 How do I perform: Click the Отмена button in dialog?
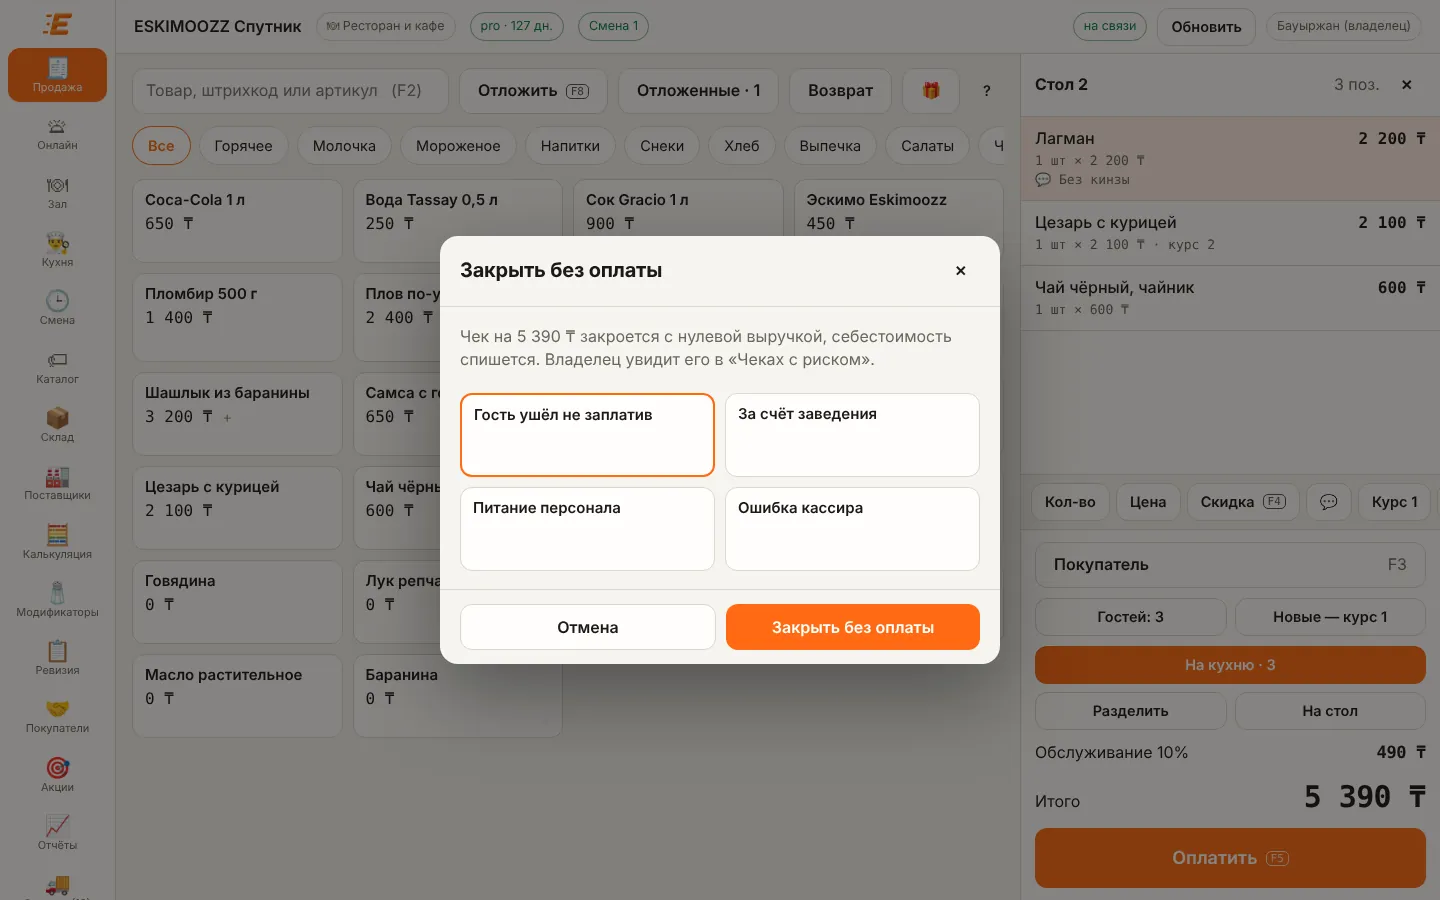pyautogui.click(x=587, y=627)
